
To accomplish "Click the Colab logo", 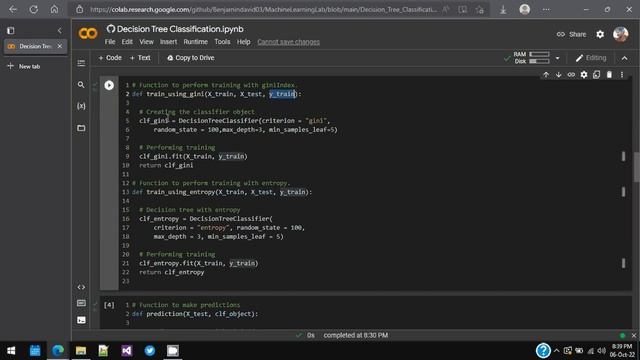I will (x=88, y=33).
